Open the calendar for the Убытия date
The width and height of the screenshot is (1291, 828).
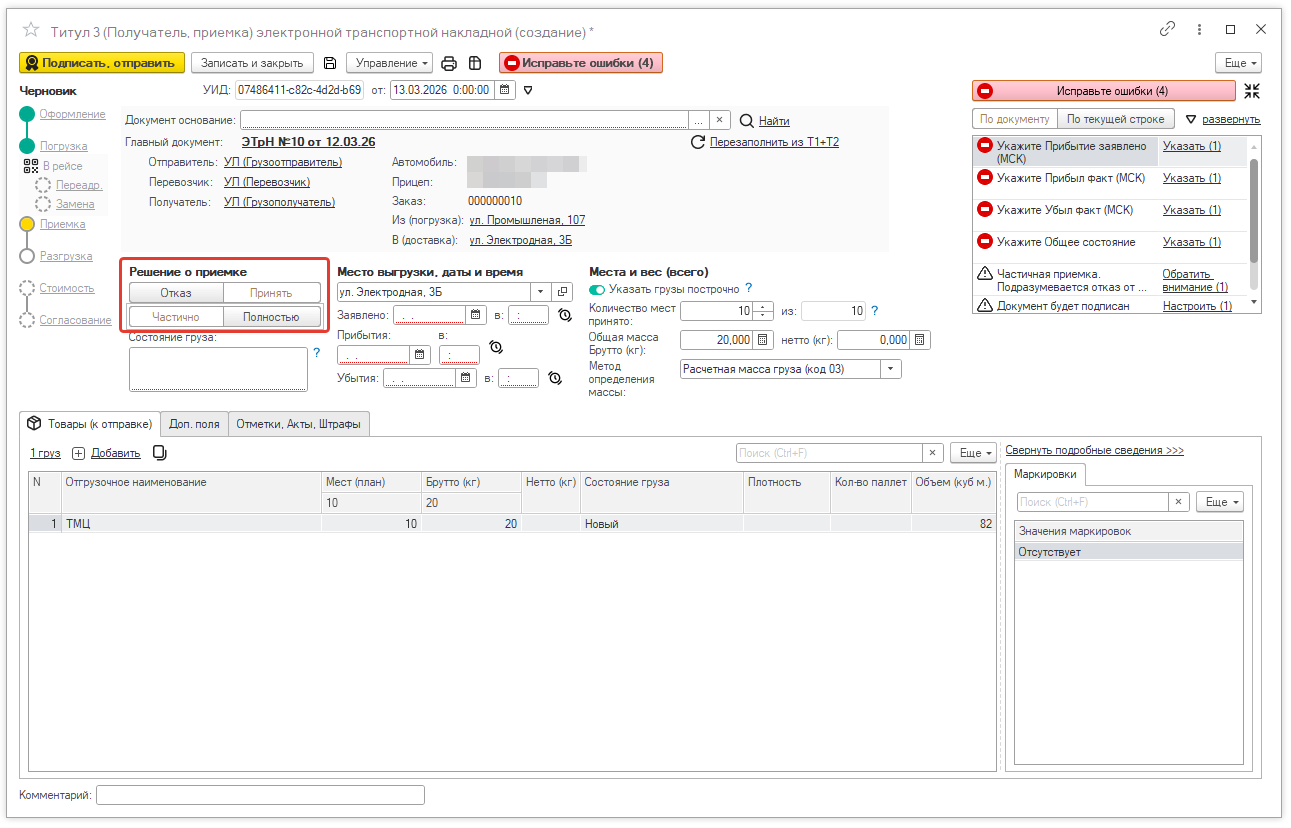click(466, 378)
